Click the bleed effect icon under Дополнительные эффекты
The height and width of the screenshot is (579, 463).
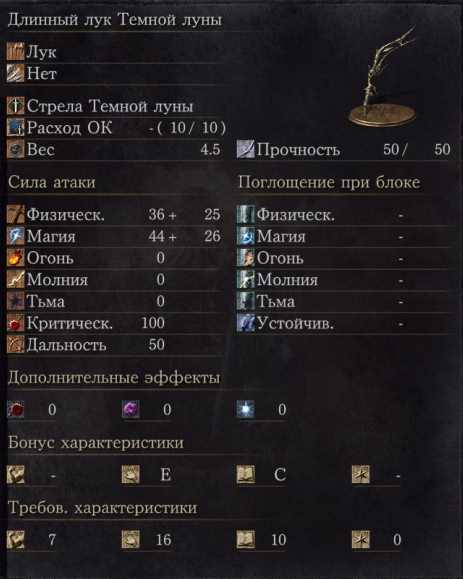(x=16, y=410)
